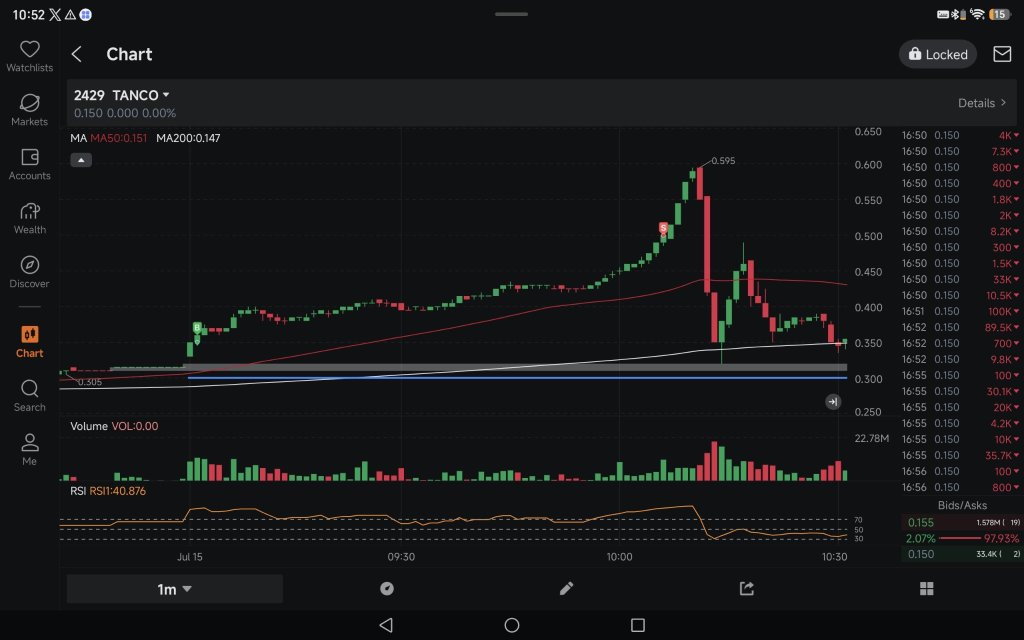The height and width of the screenshot is (640, 1024).
Task: Open the Details link
Action: 982,103
